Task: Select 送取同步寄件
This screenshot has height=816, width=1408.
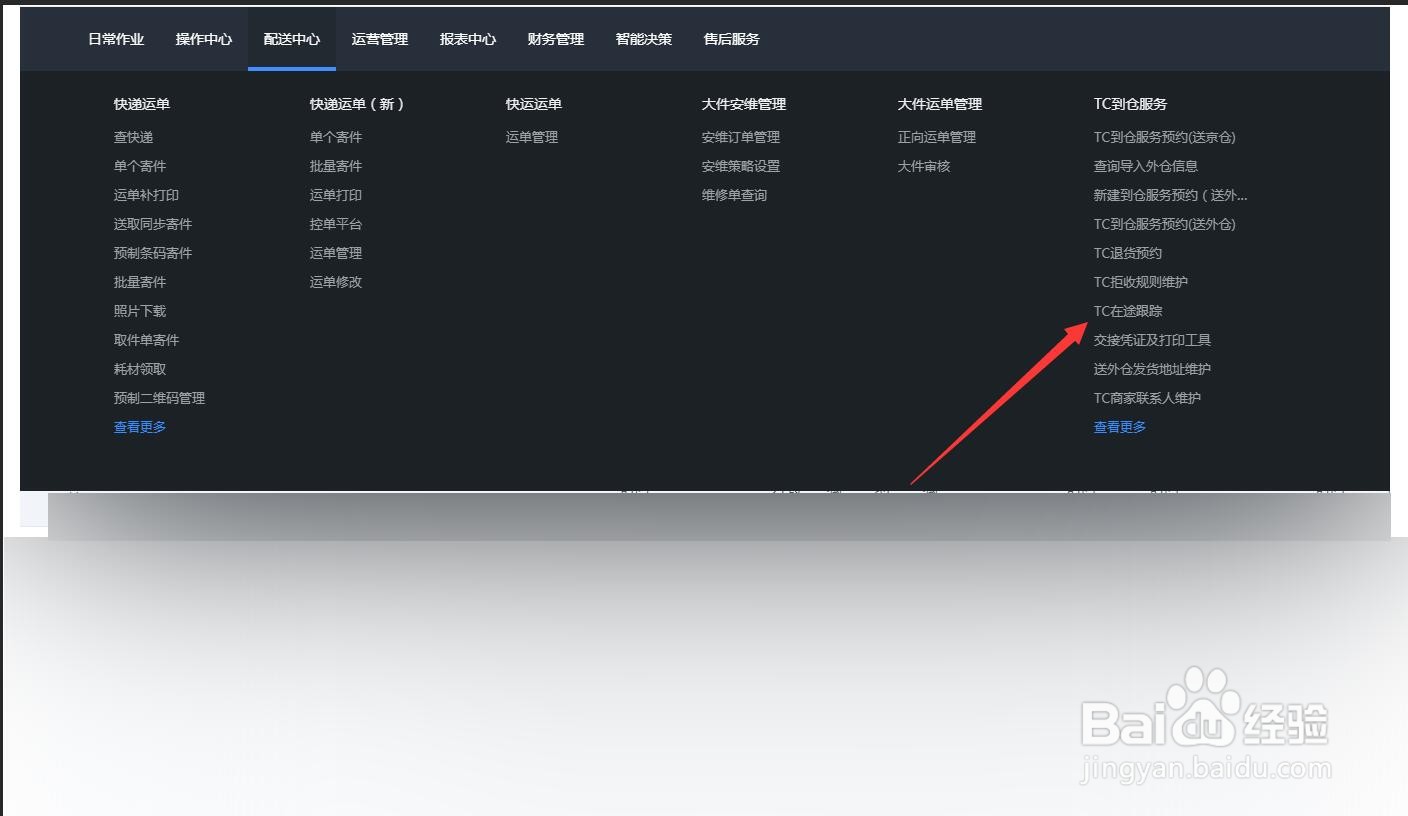Action: [153, 224]
